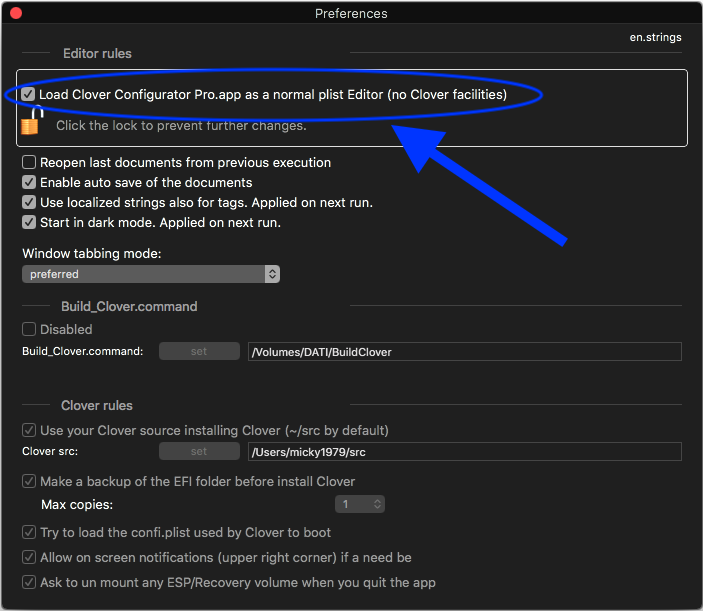Click the Window tabbing mode label

point(91,254)
